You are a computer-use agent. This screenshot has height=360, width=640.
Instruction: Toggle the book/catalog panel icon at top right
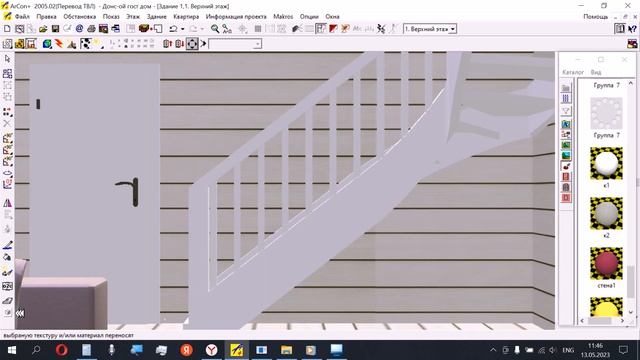click(620, 29)
